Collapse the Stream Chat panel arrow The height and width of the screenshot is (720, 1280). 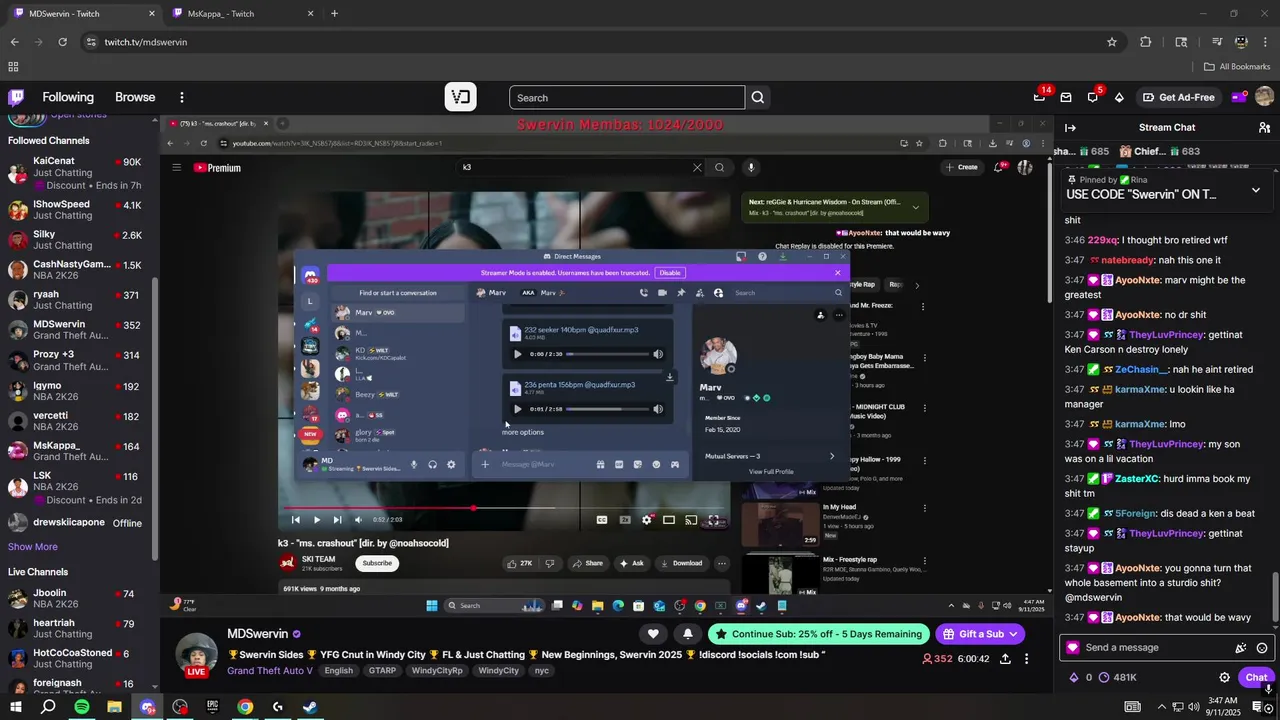(x=1070, y=127)
